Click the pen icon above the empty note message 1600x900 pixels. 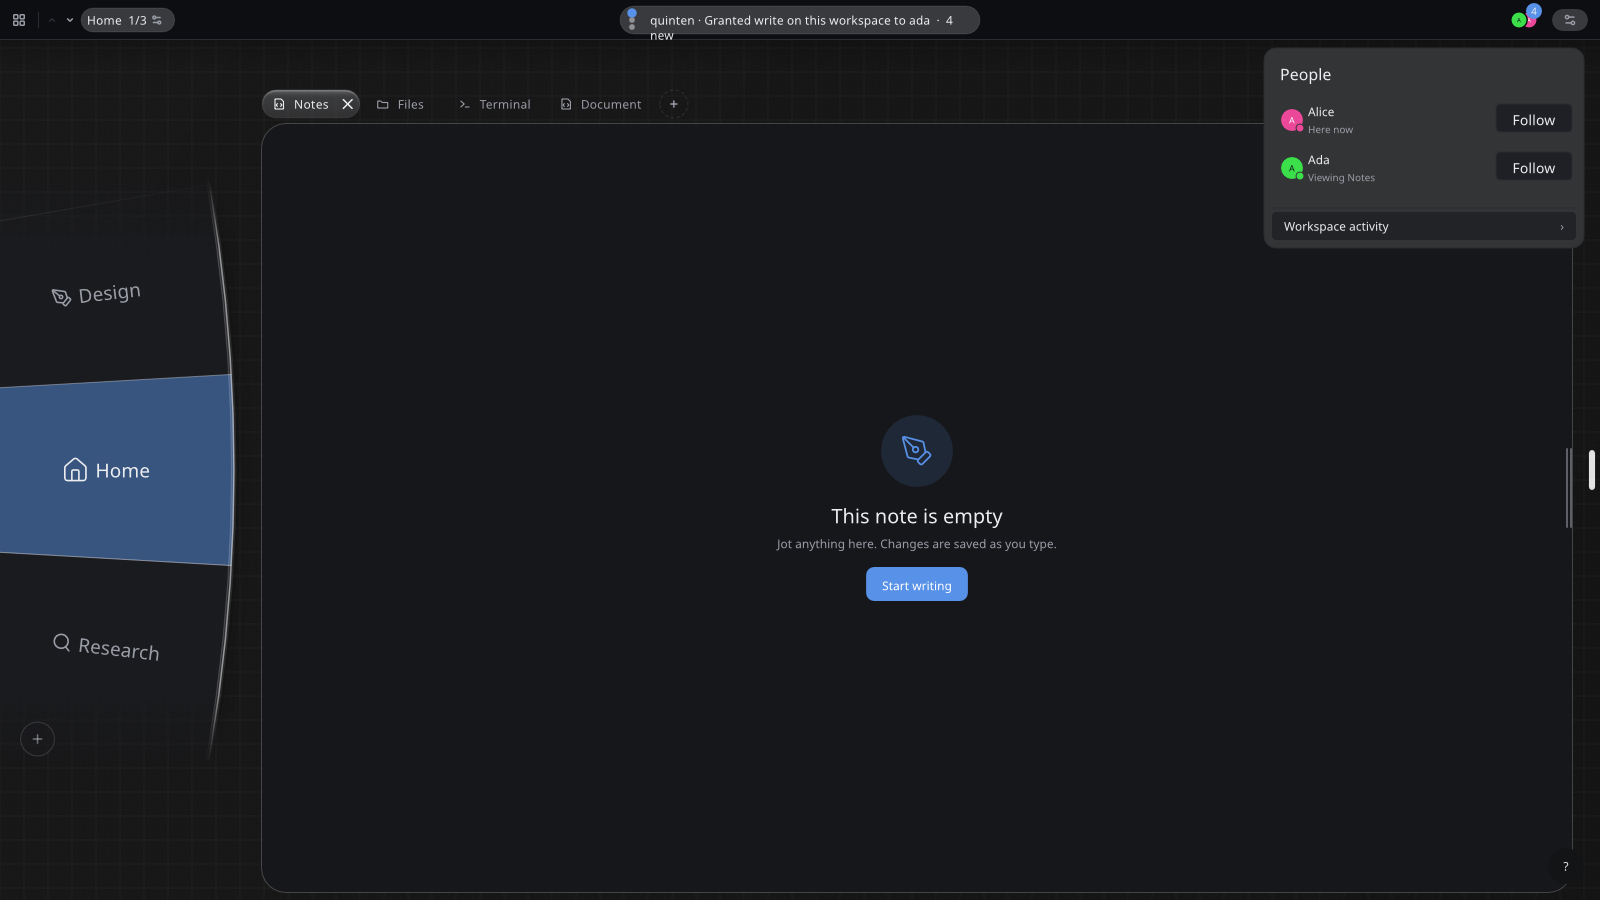pos(917,451)
